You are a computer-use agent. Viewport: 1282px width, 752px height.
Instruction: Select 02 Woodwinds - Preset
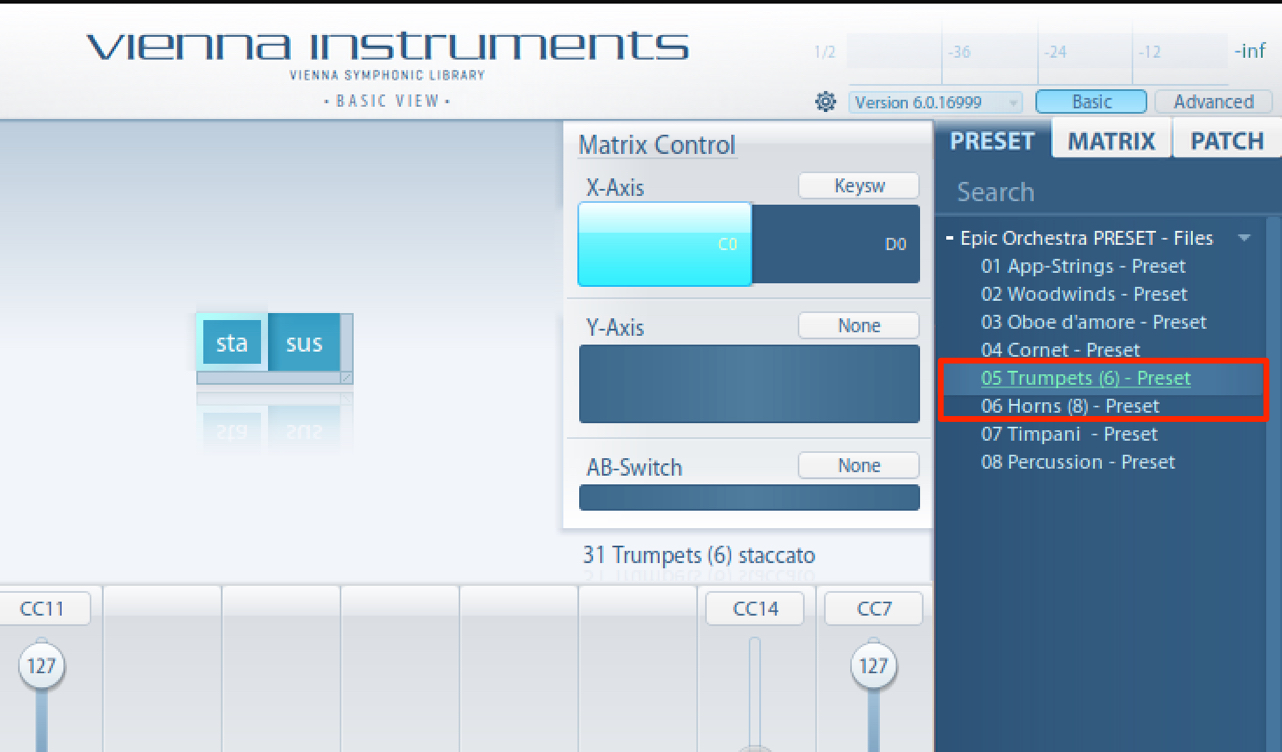click(1084, 294)
